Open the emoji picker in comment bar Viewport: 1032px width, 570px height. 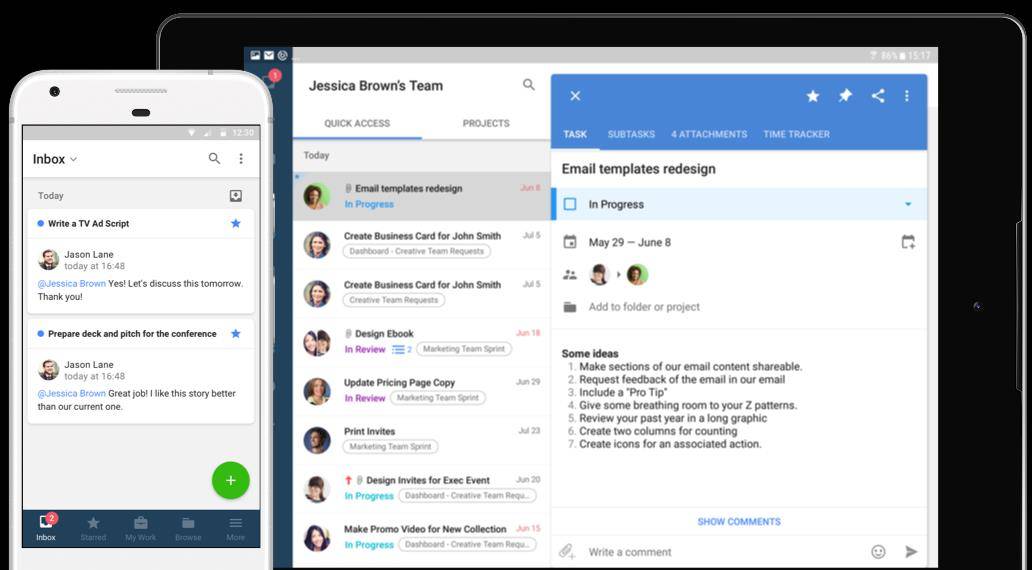tap(878, 552)
